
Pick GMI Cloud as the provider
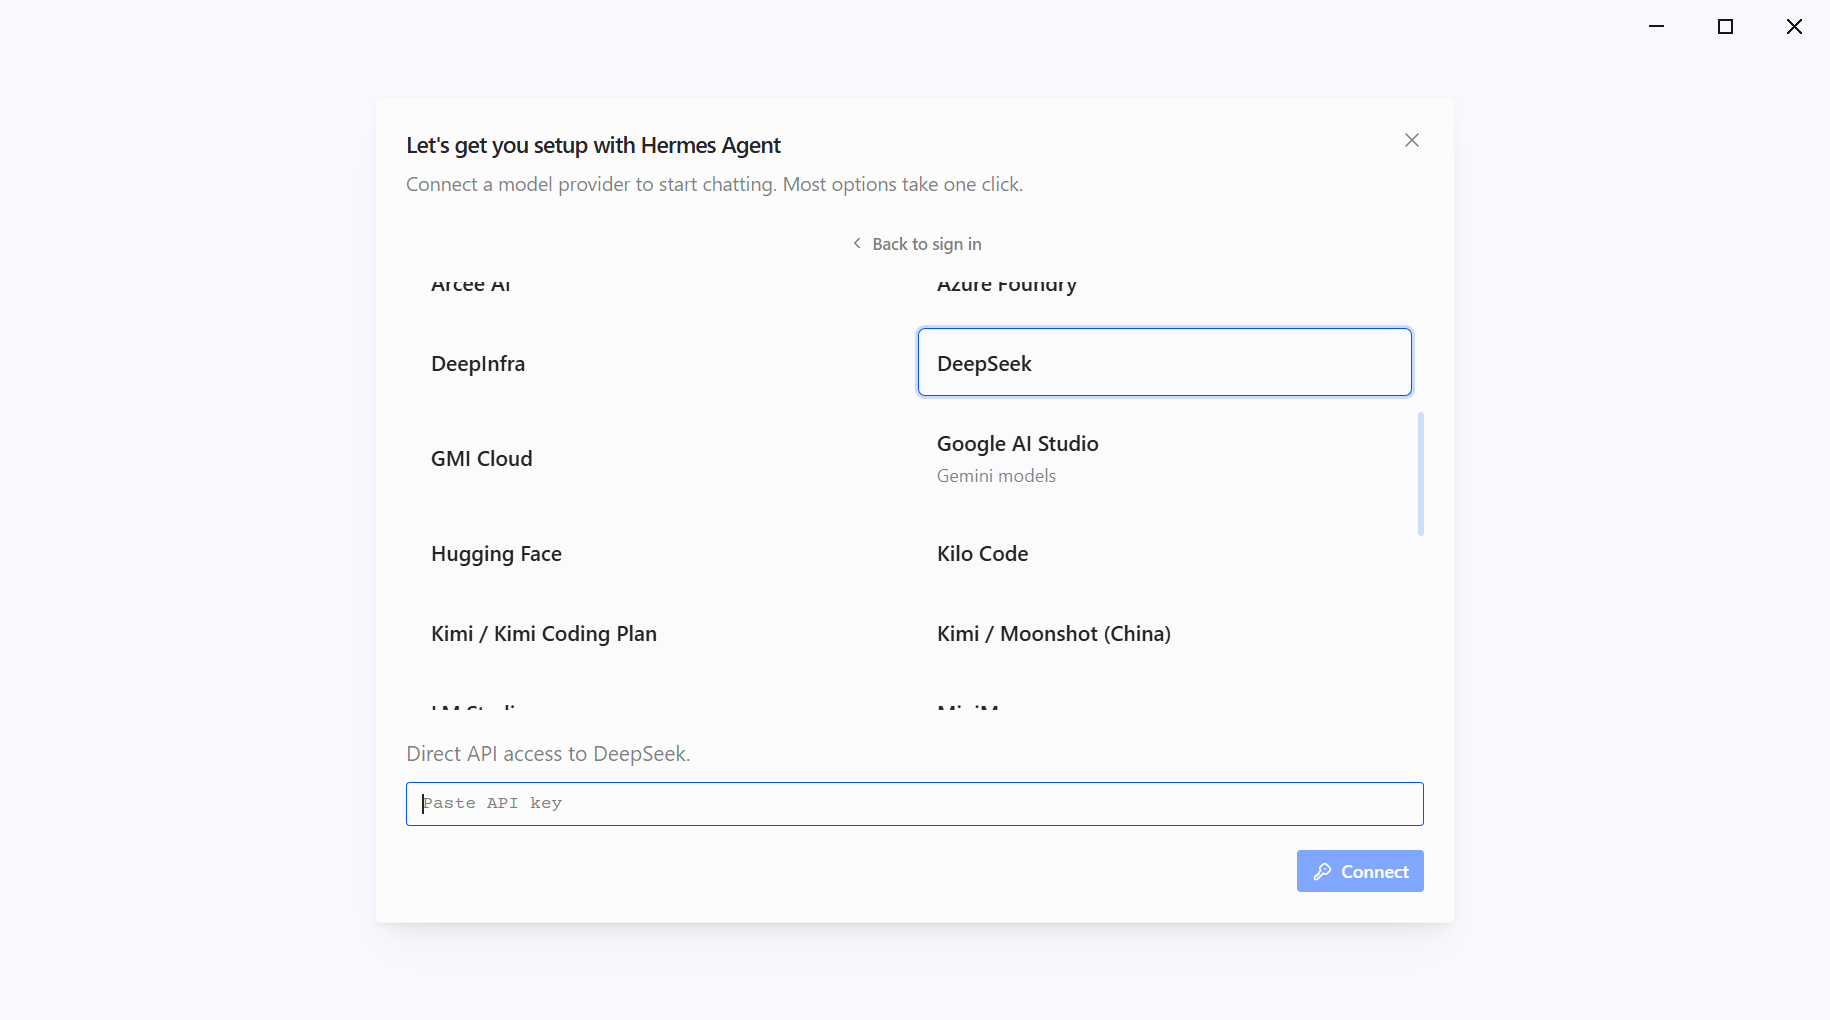click(x=659, y=459)
